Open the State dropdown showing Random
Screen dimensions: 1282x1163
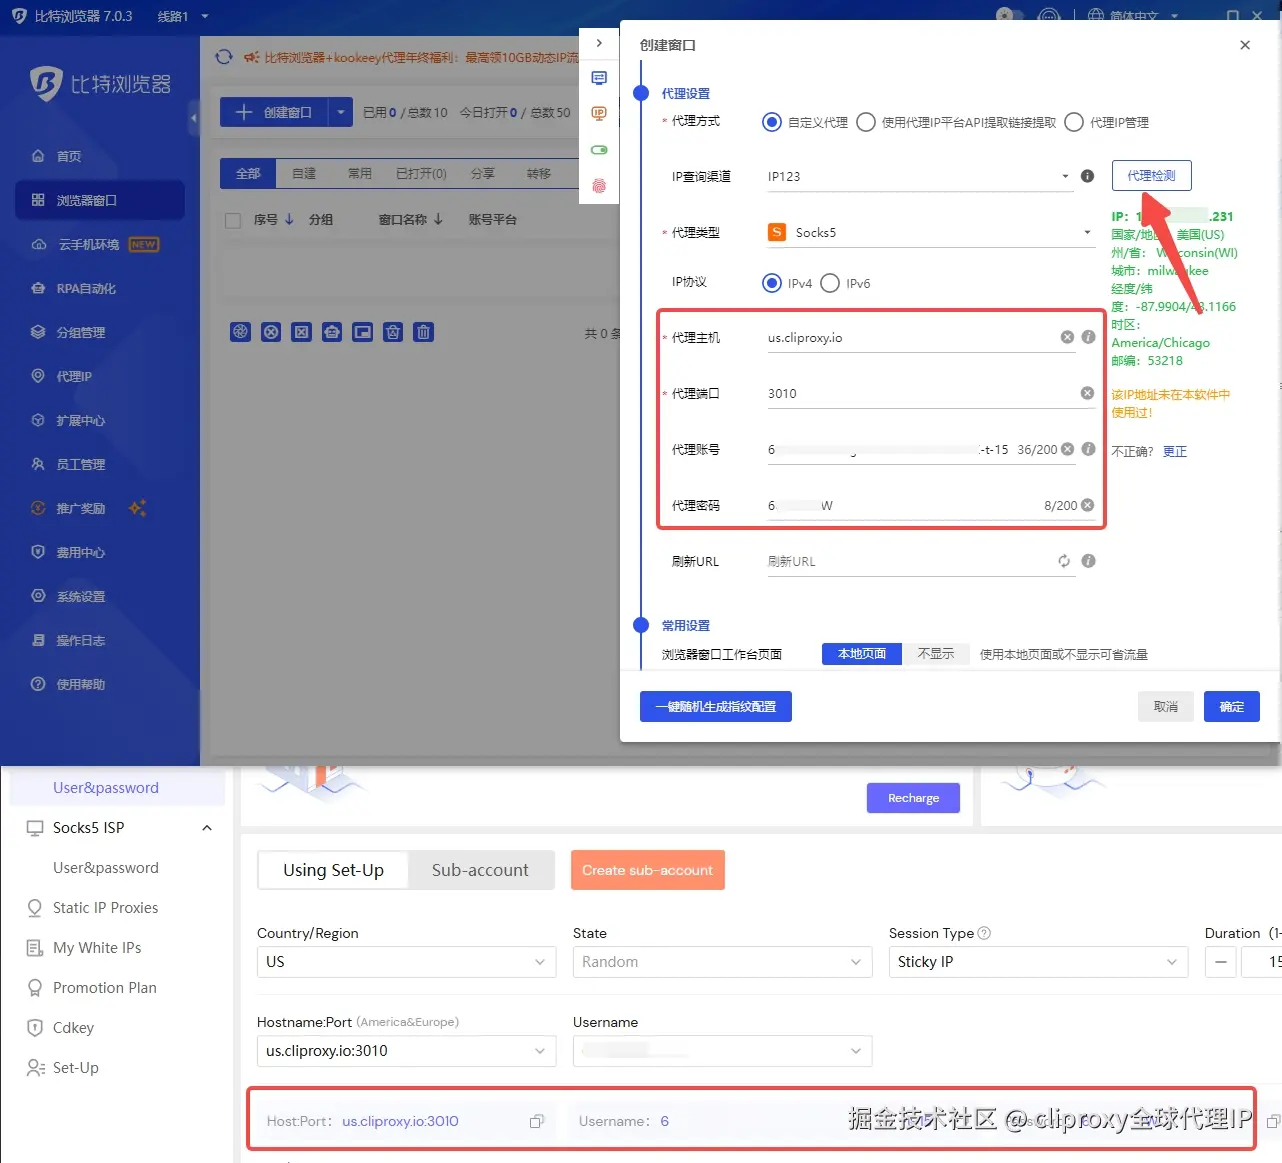tap(722, 962)
